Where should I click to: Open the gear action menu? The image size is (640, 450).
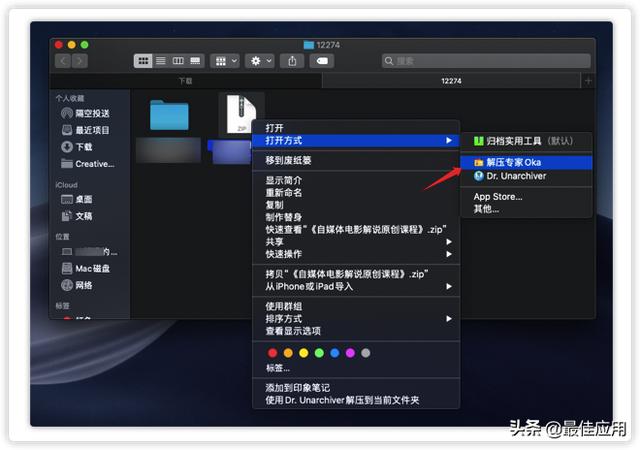click(x=260, y=61)
